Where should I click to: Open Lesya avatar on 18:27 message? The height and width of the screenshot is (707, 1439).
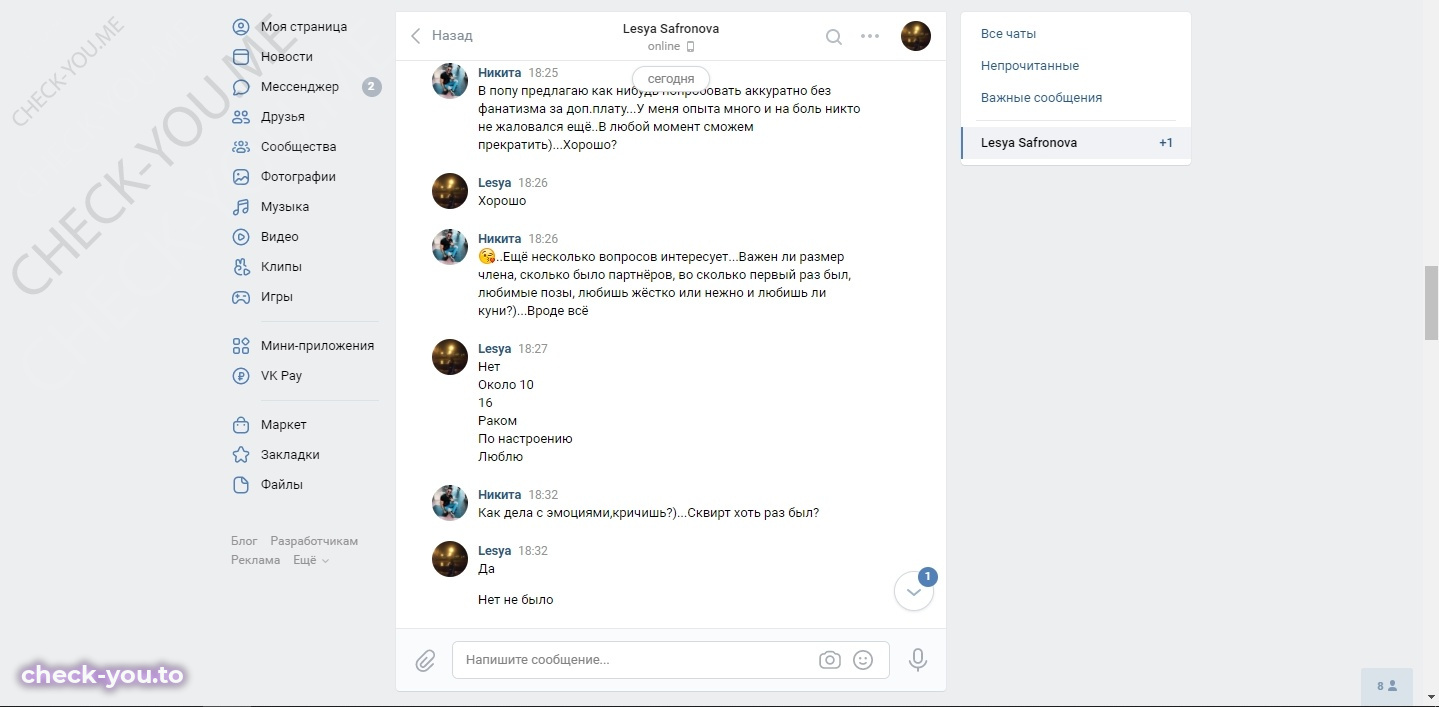pyautogui.click(x=450, y=357)
